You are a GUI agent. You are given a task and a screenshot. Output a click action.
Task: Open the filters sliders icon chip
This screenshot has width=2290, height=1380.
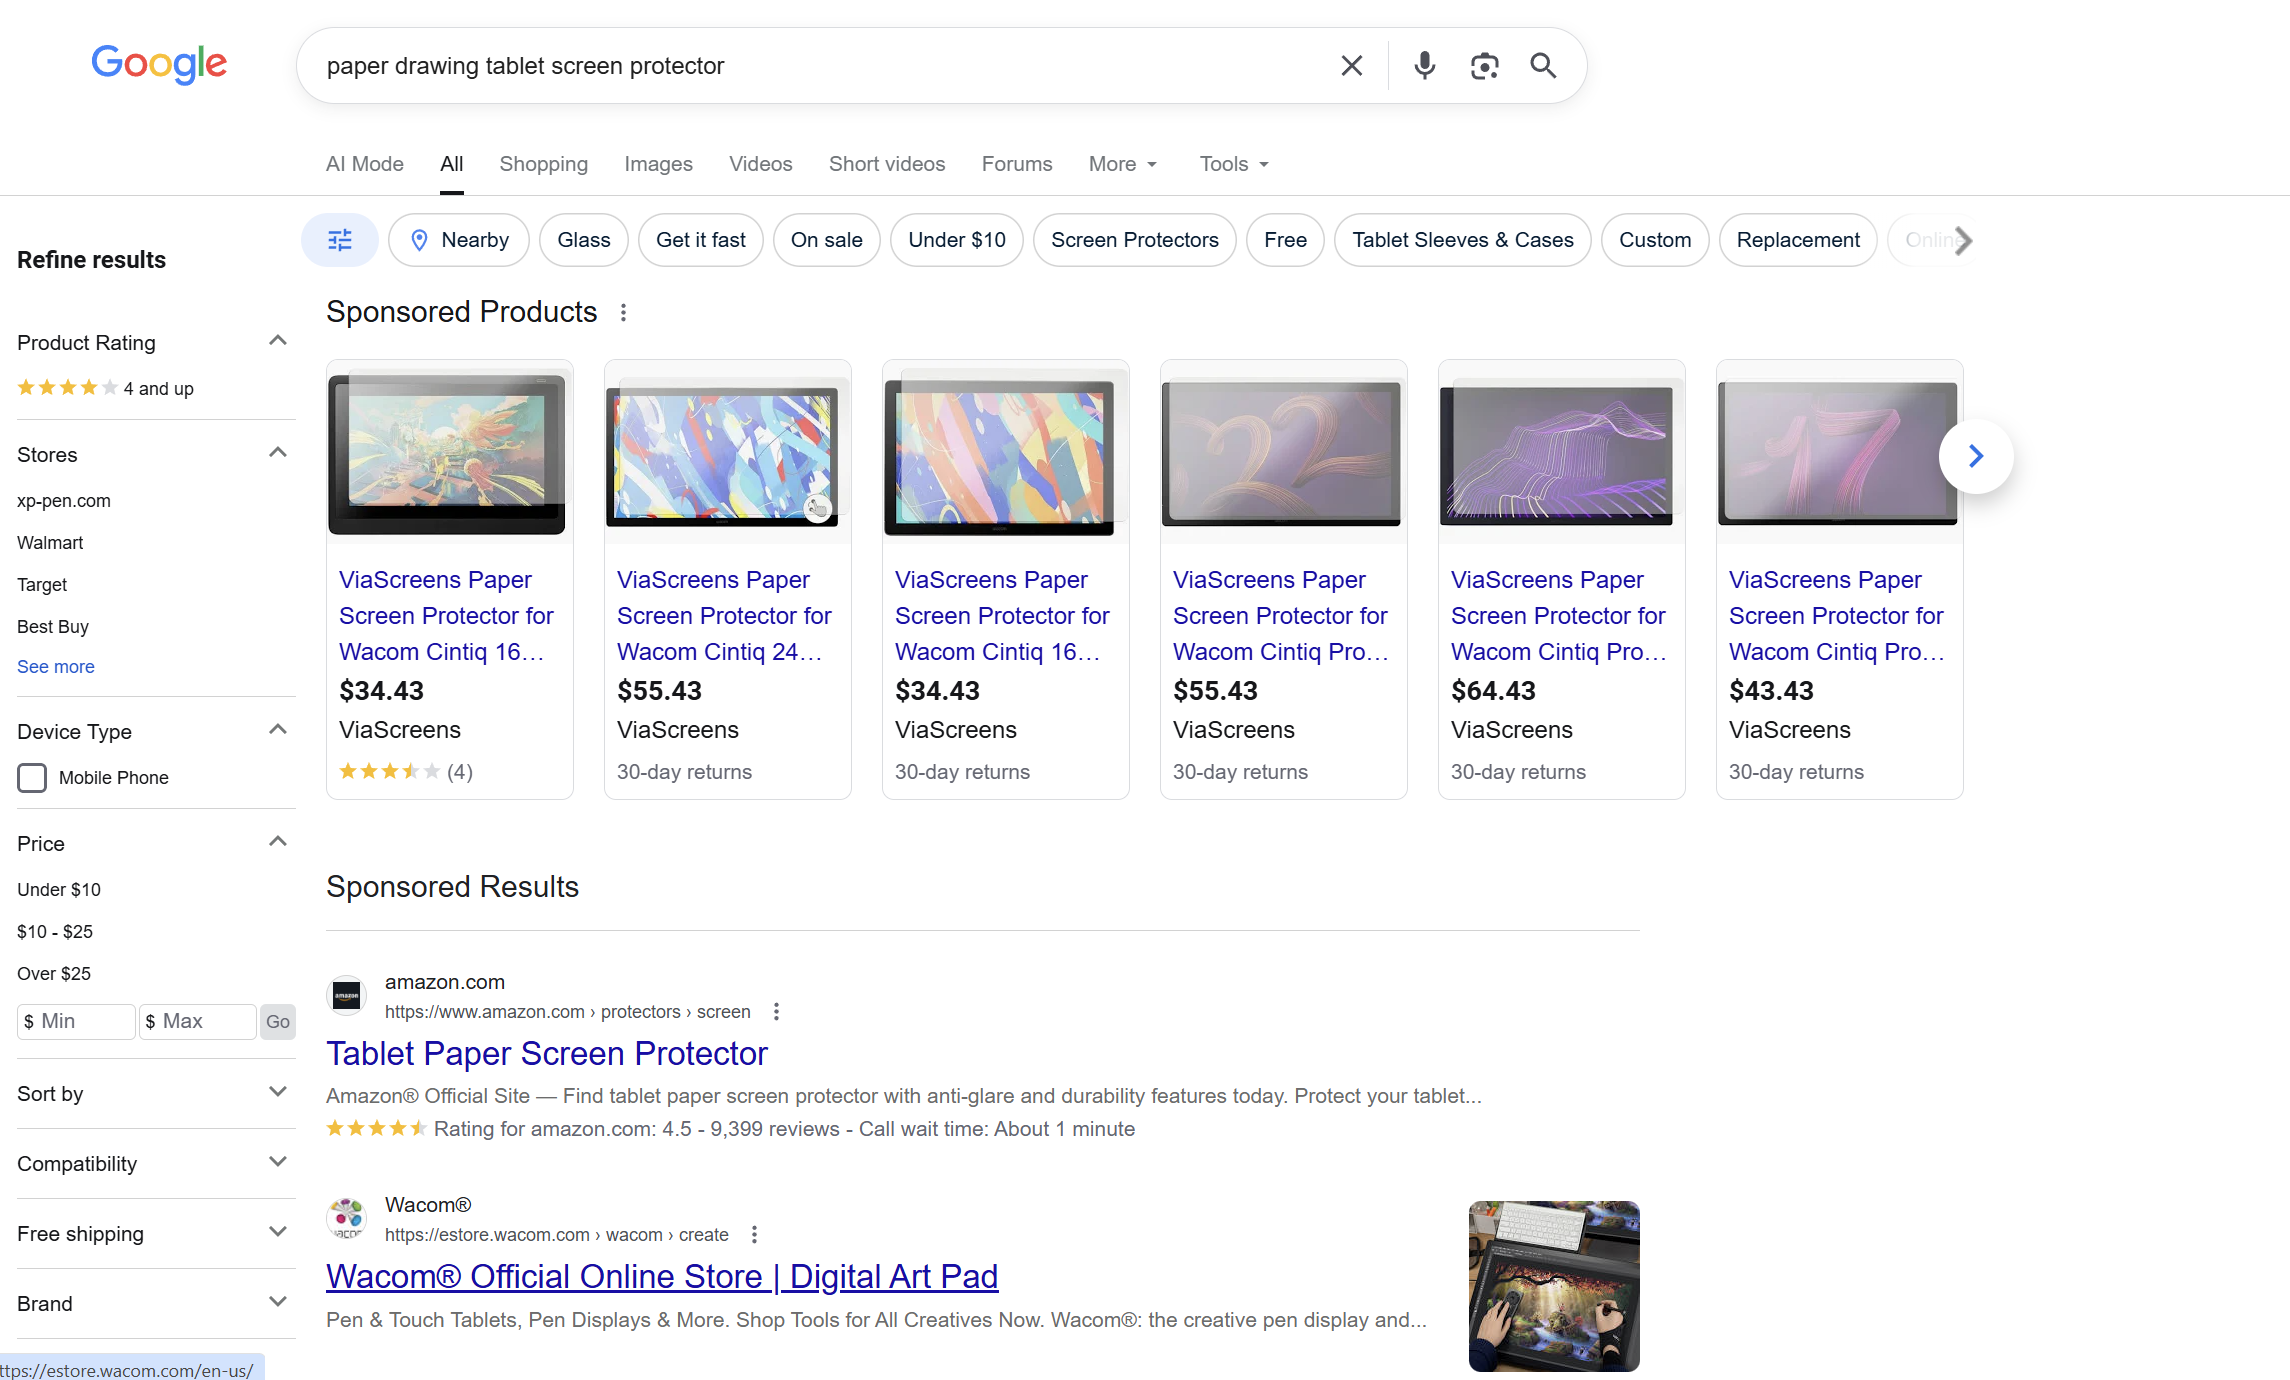point(340,240)
